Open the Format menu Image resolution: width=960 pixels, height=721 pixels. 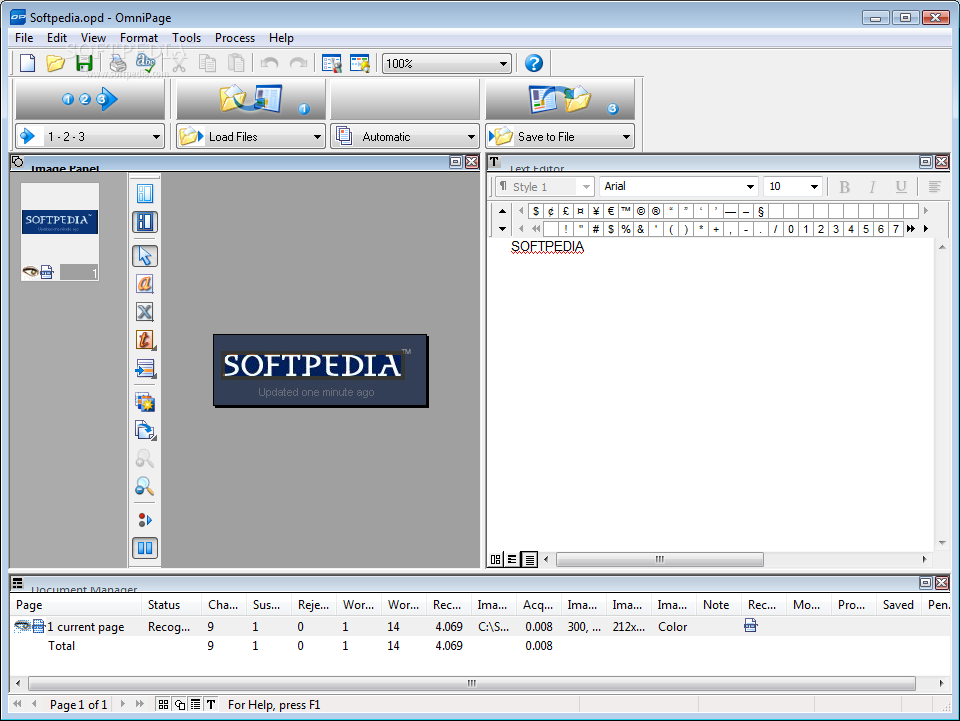[139, 38]
